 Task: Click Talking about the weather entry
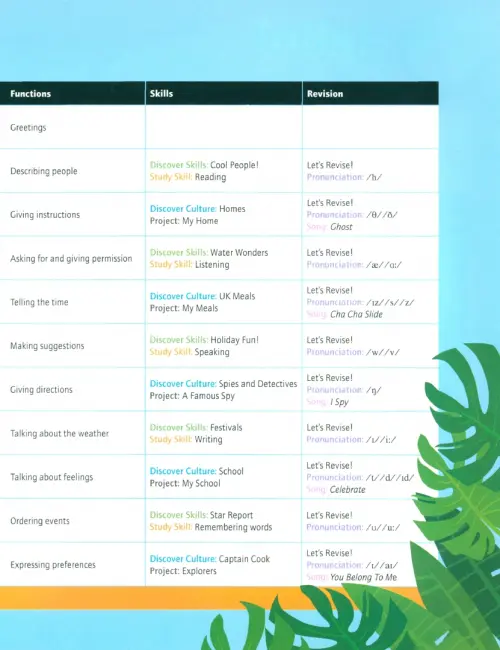tap(59, 434)
